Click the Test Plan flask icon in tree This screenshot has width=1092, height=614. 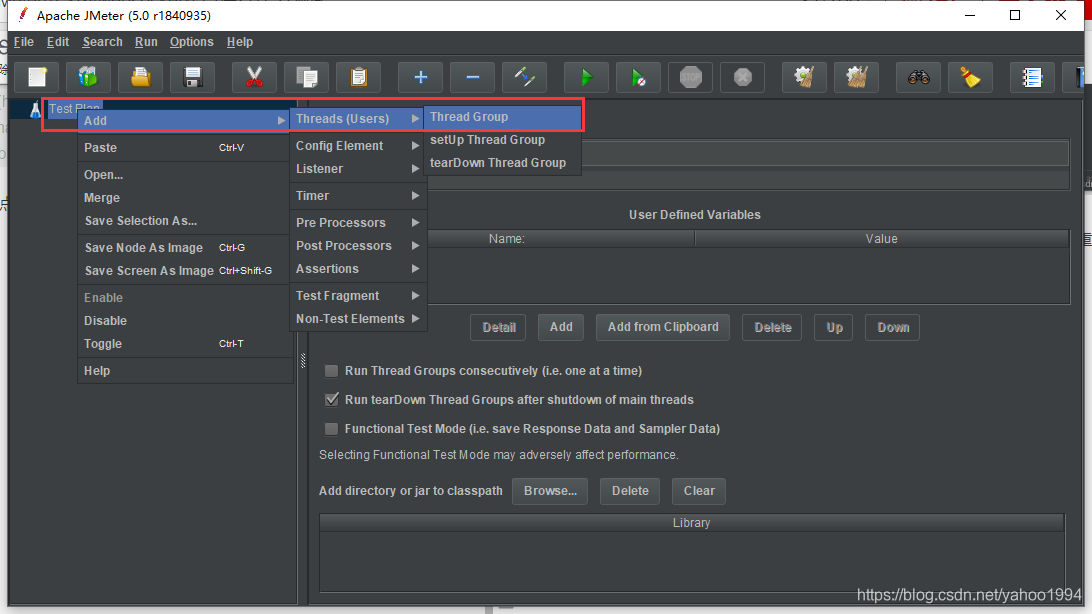(35, 109)
